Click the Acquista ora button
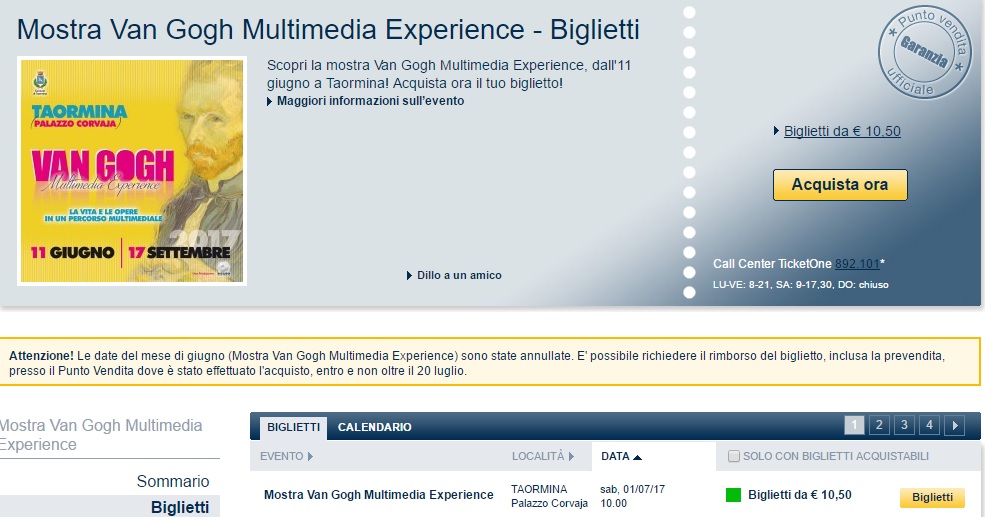 click(x=839, y=185)
